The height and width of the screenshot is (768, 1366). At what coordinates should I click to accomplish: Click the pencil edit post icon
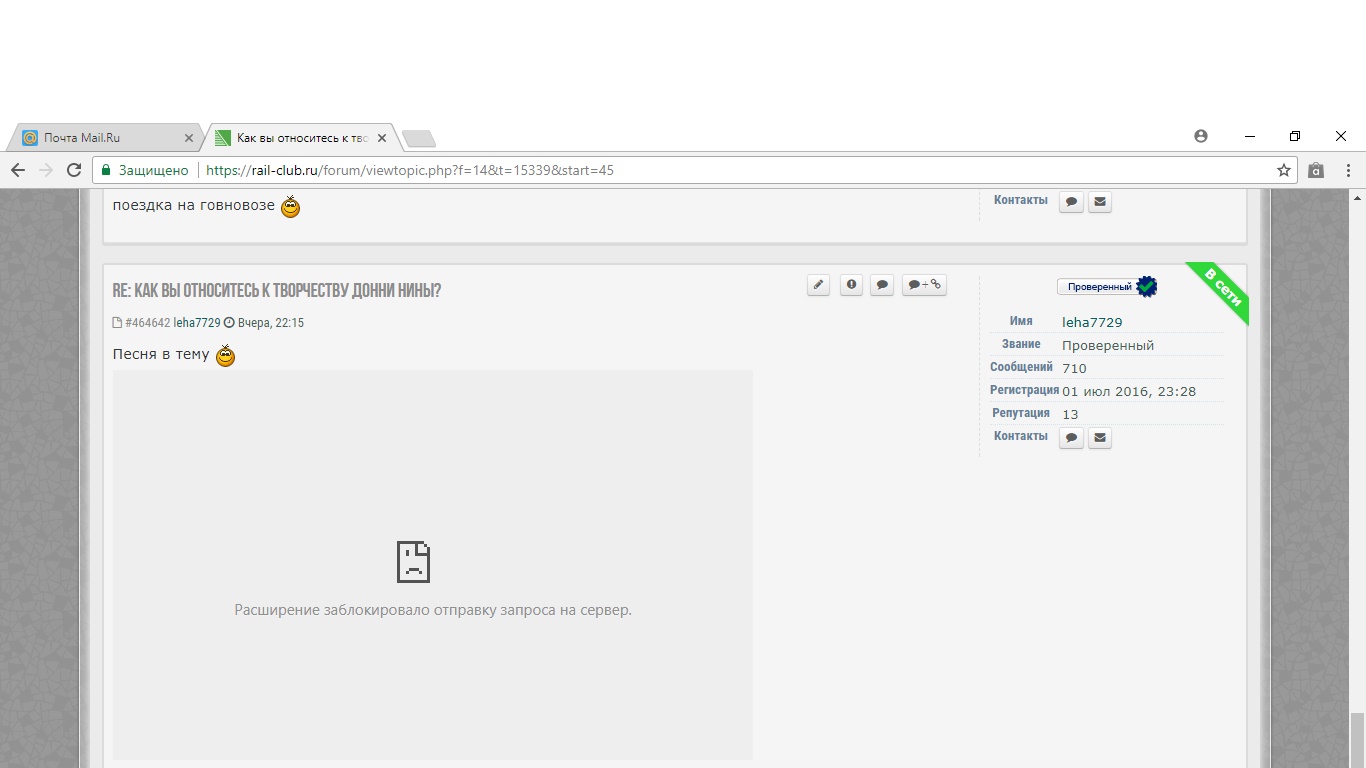818,285
